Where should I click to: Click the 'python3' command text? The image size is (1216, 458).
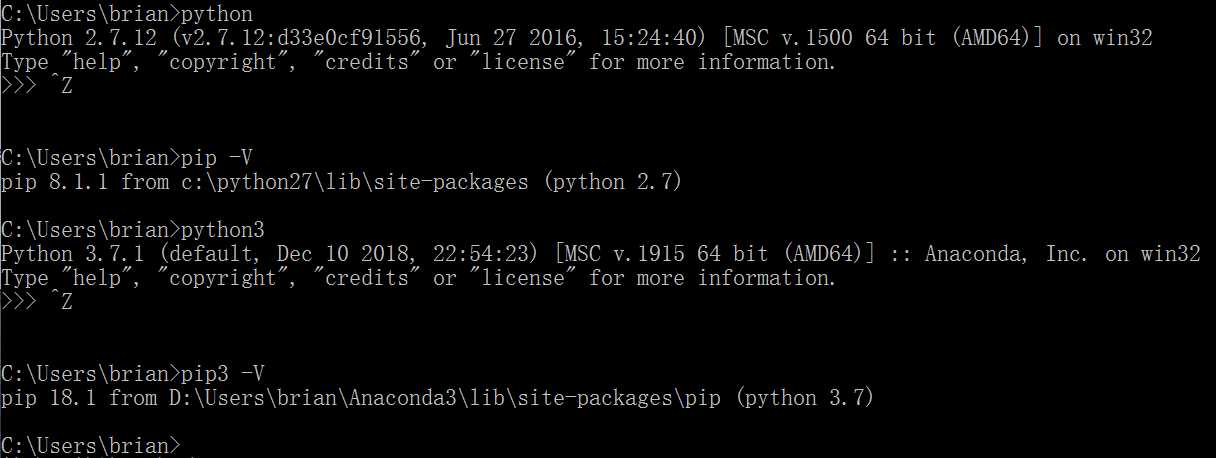223,230
